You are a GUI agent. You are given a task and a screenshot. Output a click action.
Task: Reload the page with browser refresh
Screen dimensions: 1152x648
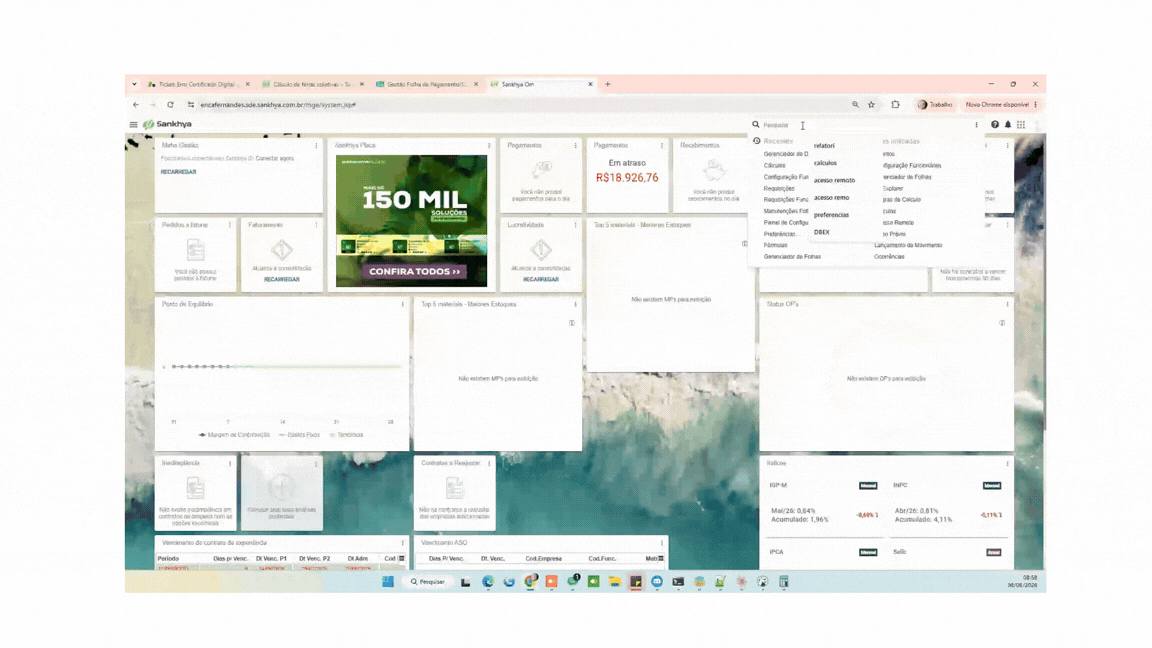(x=170, y=104)
